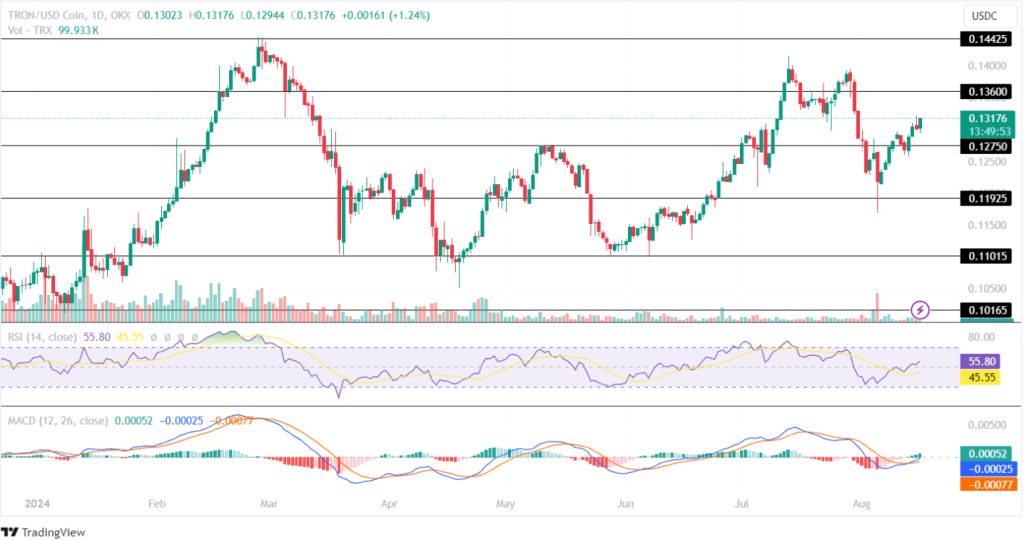Click the Mar label on the time axis
Image resolution: width=1024 pixels, height=540 pixels.
pos(268,503)
